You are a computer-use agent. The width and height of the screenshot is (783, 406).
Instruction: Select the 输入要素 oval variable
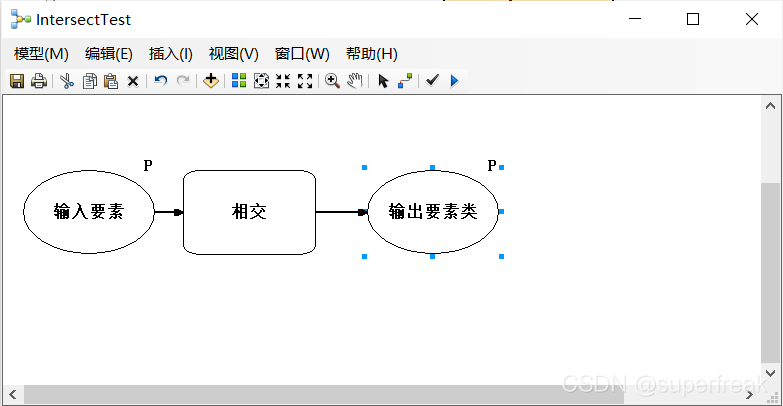[89, 212]
